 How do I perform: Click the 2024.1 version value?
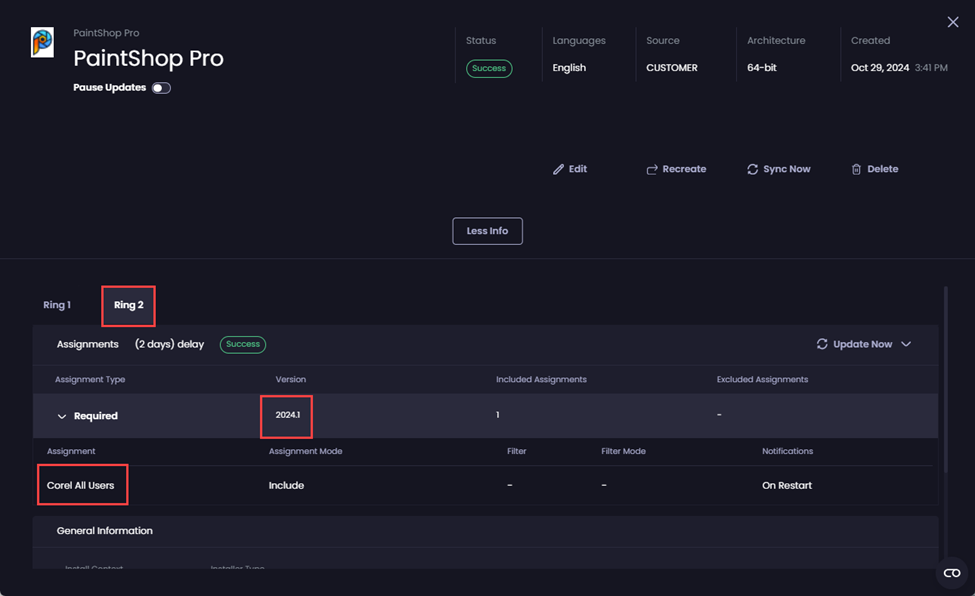pyautogui.click(x=287, y=415)
